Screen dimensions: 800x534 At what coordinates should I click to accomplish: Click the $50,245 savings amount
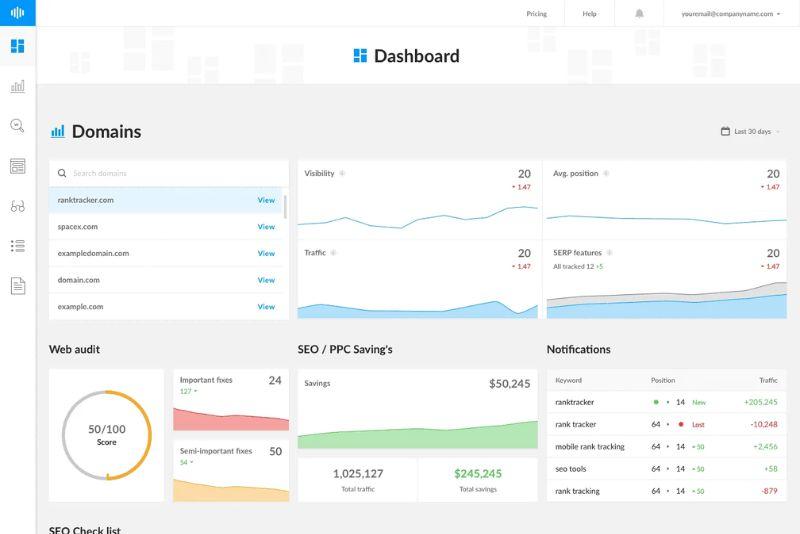coord(509,384)
